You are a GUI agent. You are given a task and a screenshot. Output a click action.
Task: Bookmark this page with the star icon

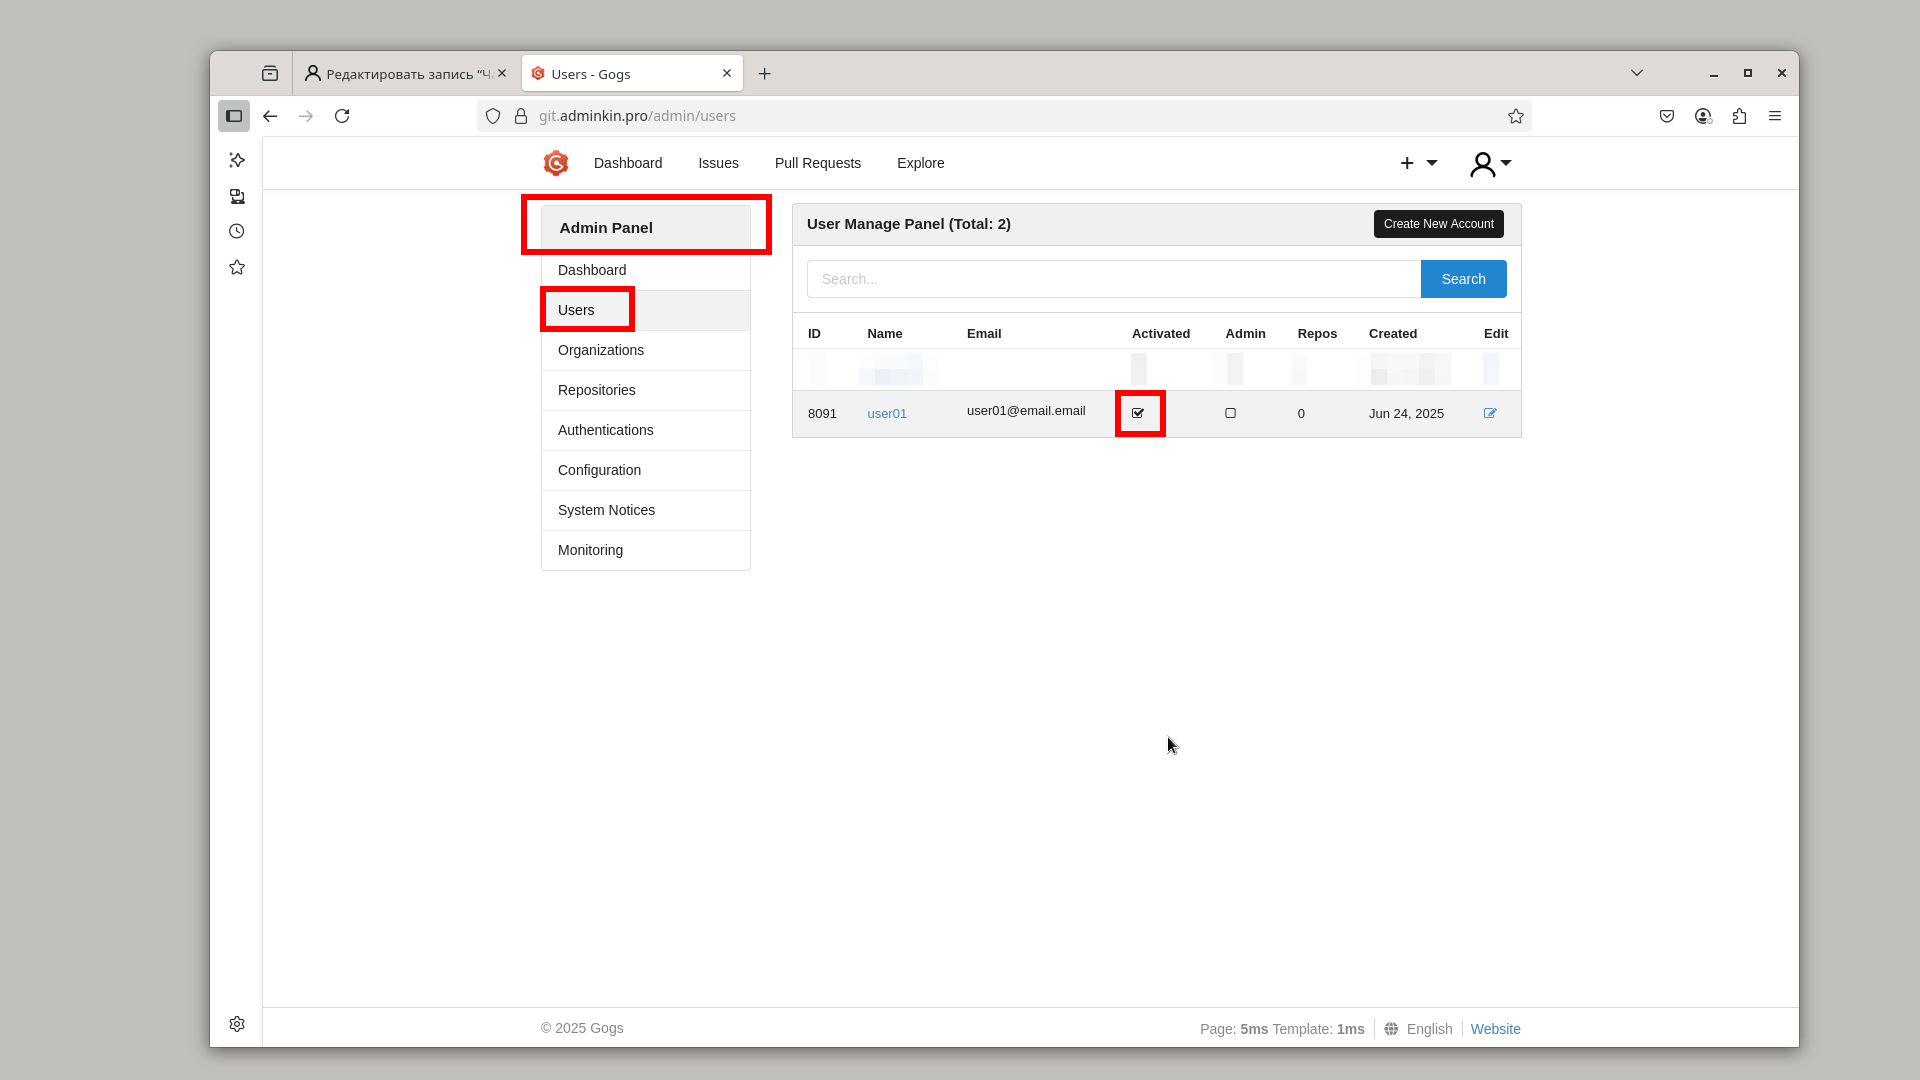(1516, 116)
